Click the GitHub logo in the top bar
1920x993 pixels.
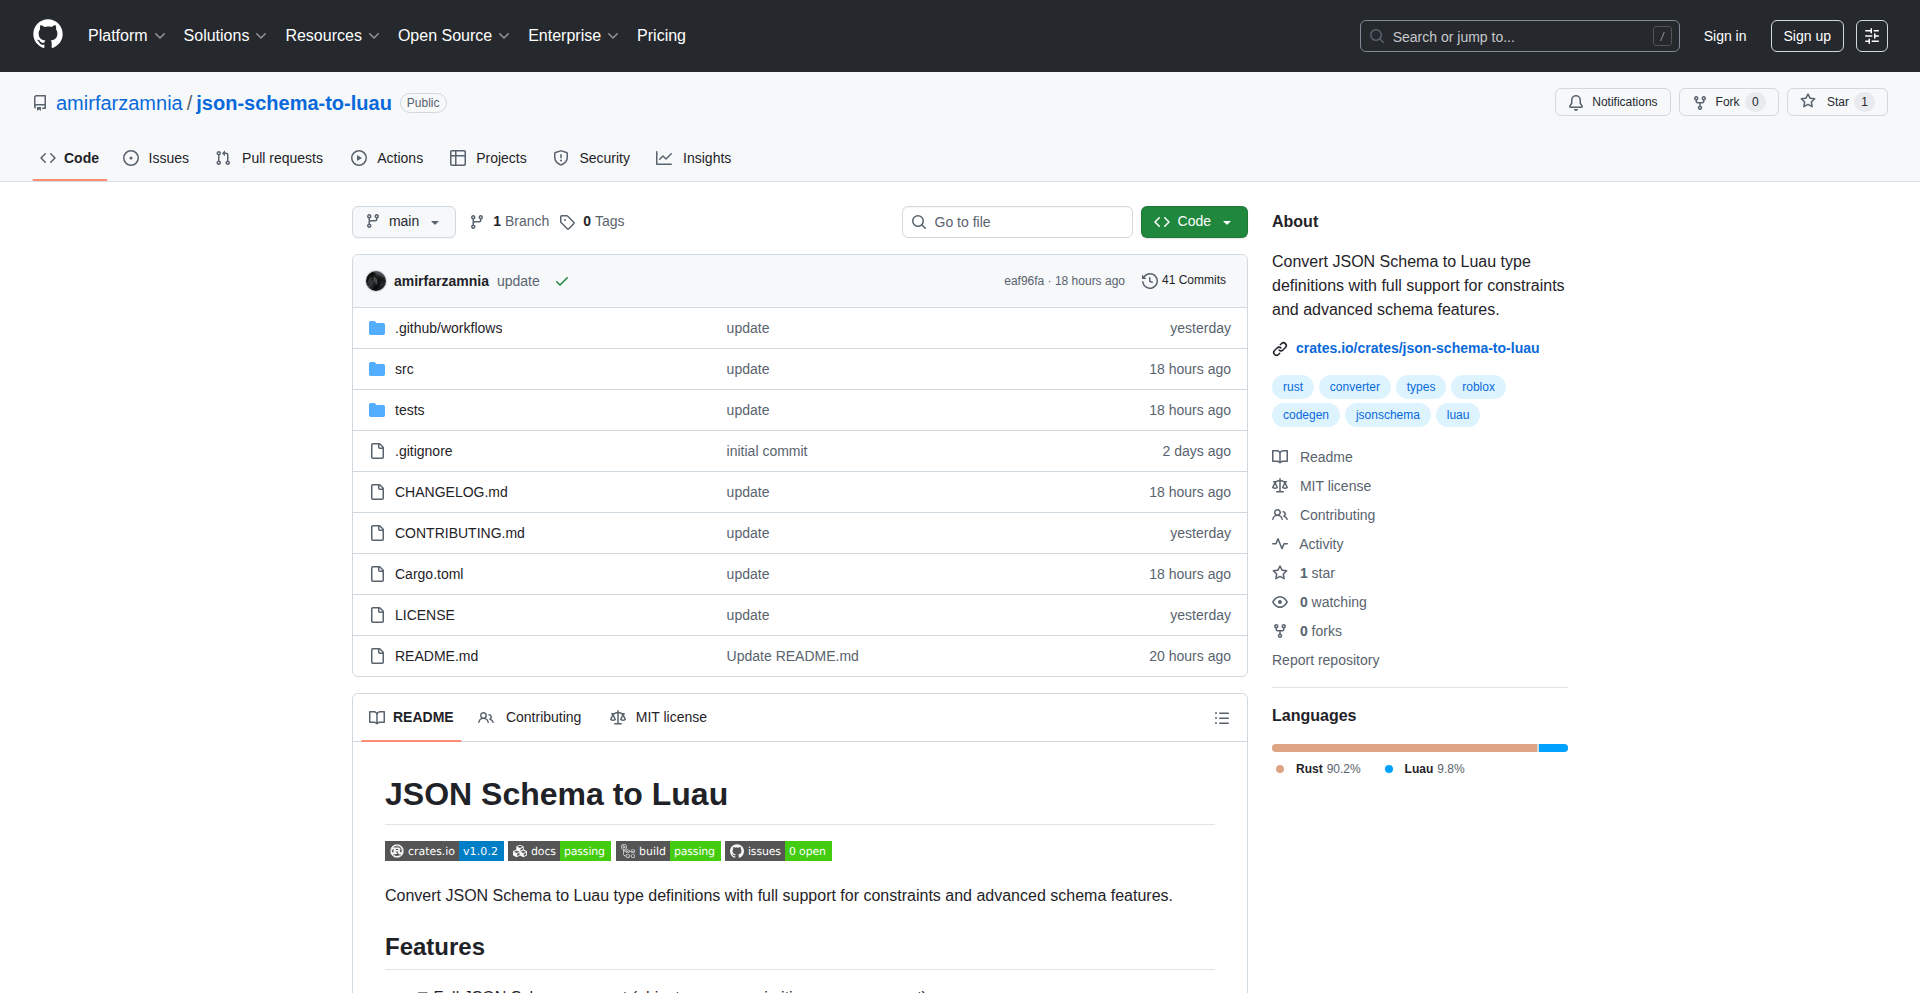(x=47, y=35)
